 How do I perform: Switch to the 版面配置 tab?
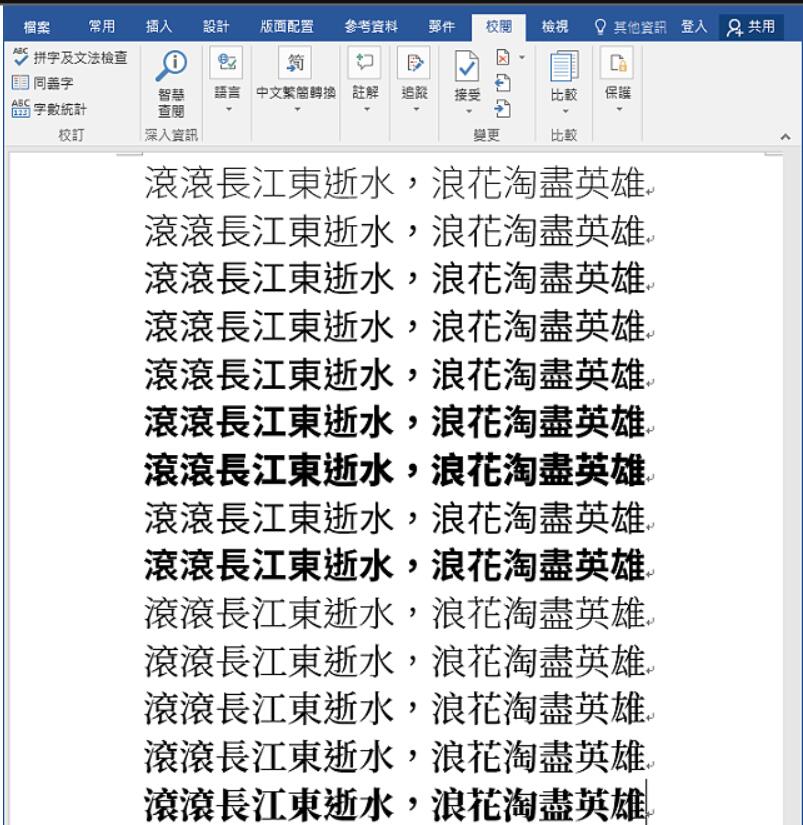(287, 26)
